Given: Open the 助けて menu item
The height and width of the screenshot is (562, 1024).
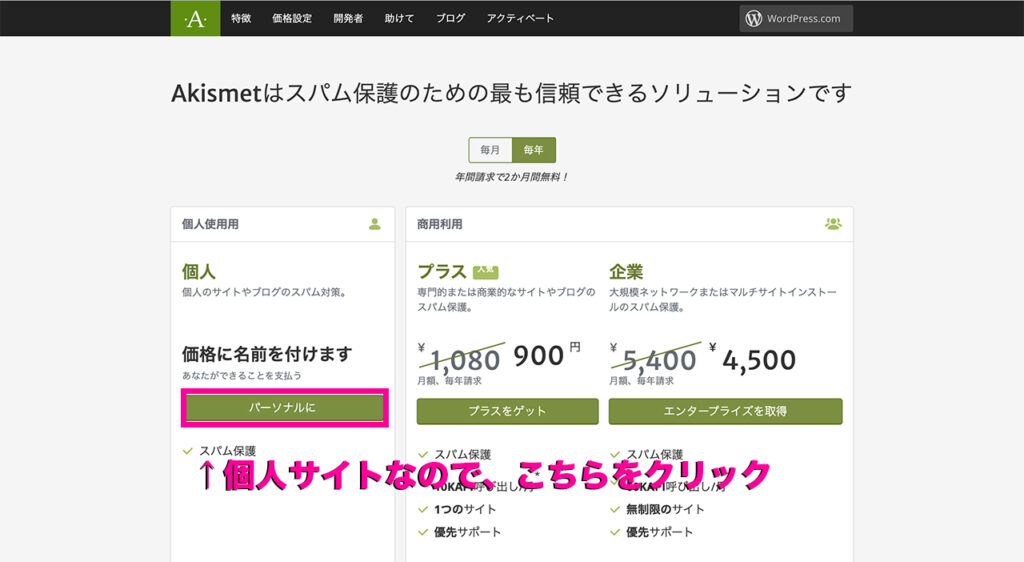Looking at the screenshot, I should coord(399,18).
